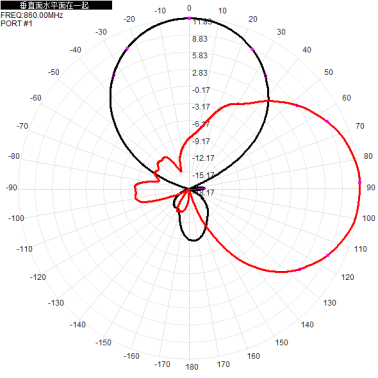
Task: Click the "-20" angle label
Action: [x=129, y=19]
